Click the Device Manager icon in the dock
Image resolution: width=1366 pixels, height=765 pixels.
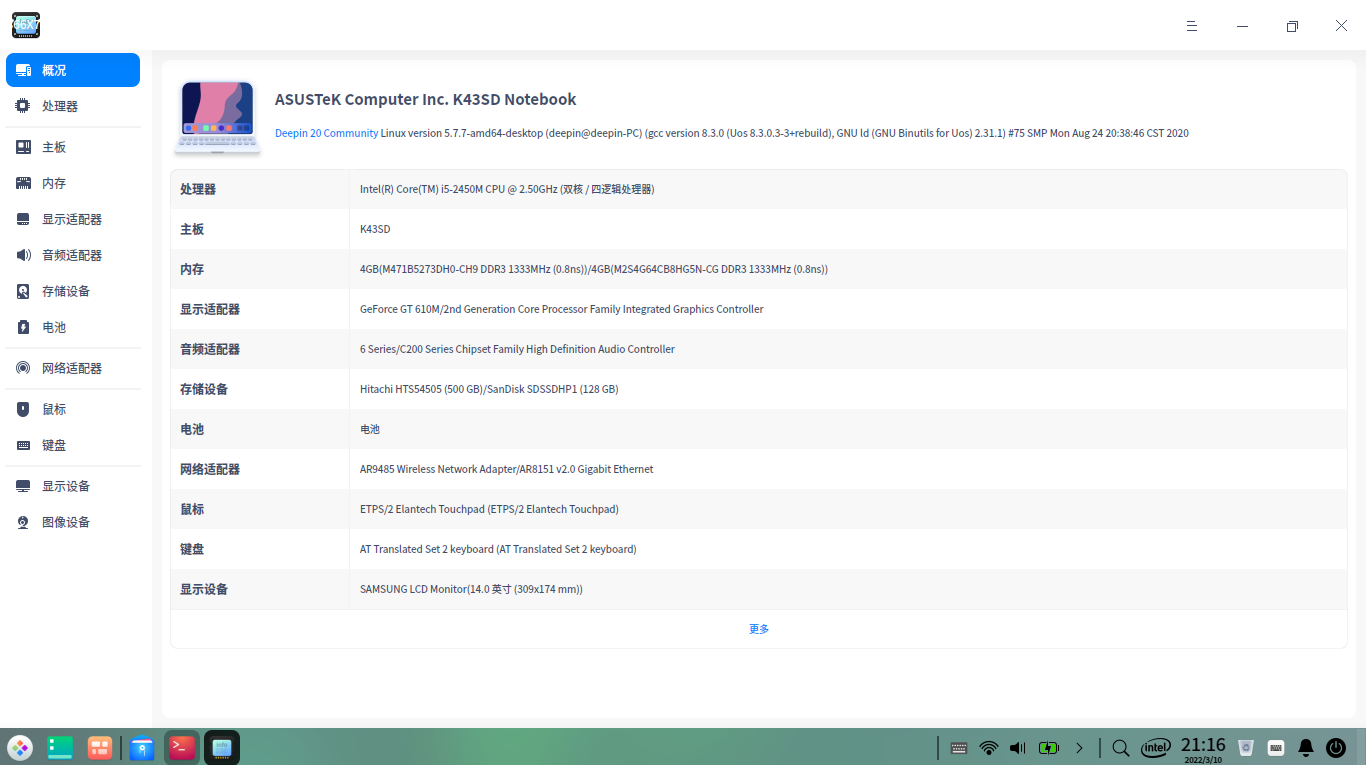[222, 747]
